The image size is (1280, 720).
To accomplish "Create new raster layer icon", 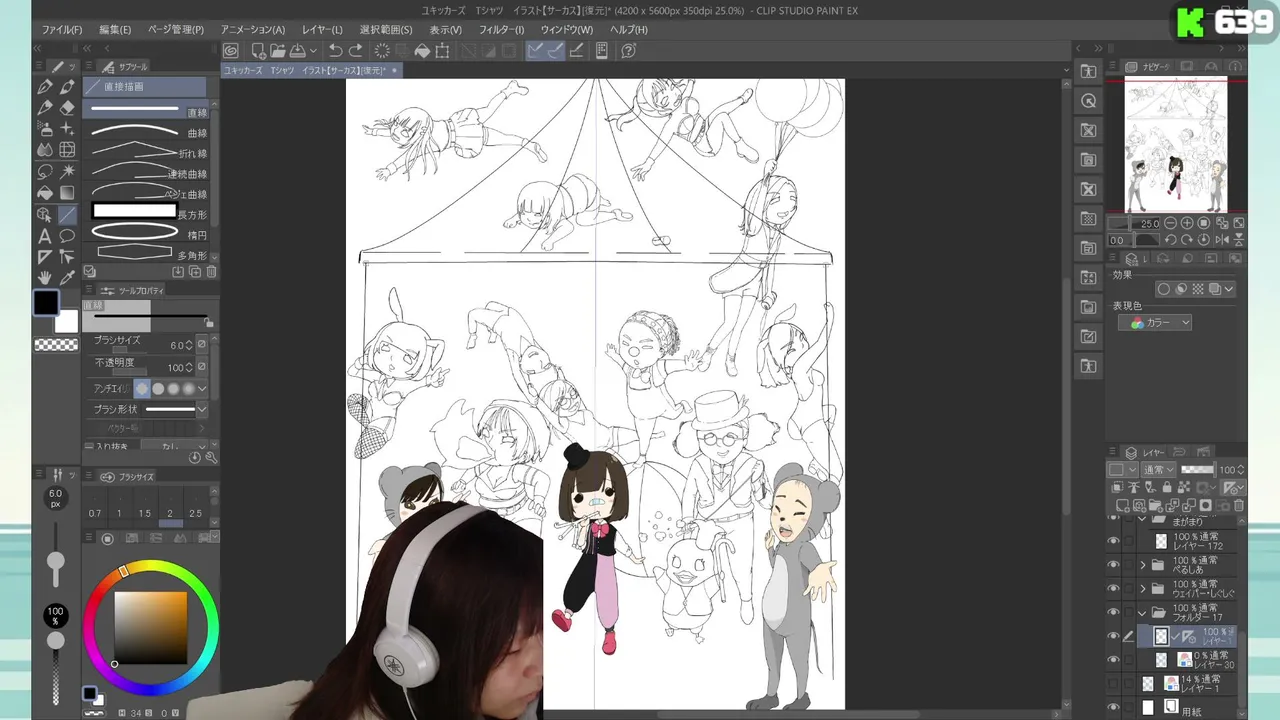I will tap(1124, 506).
